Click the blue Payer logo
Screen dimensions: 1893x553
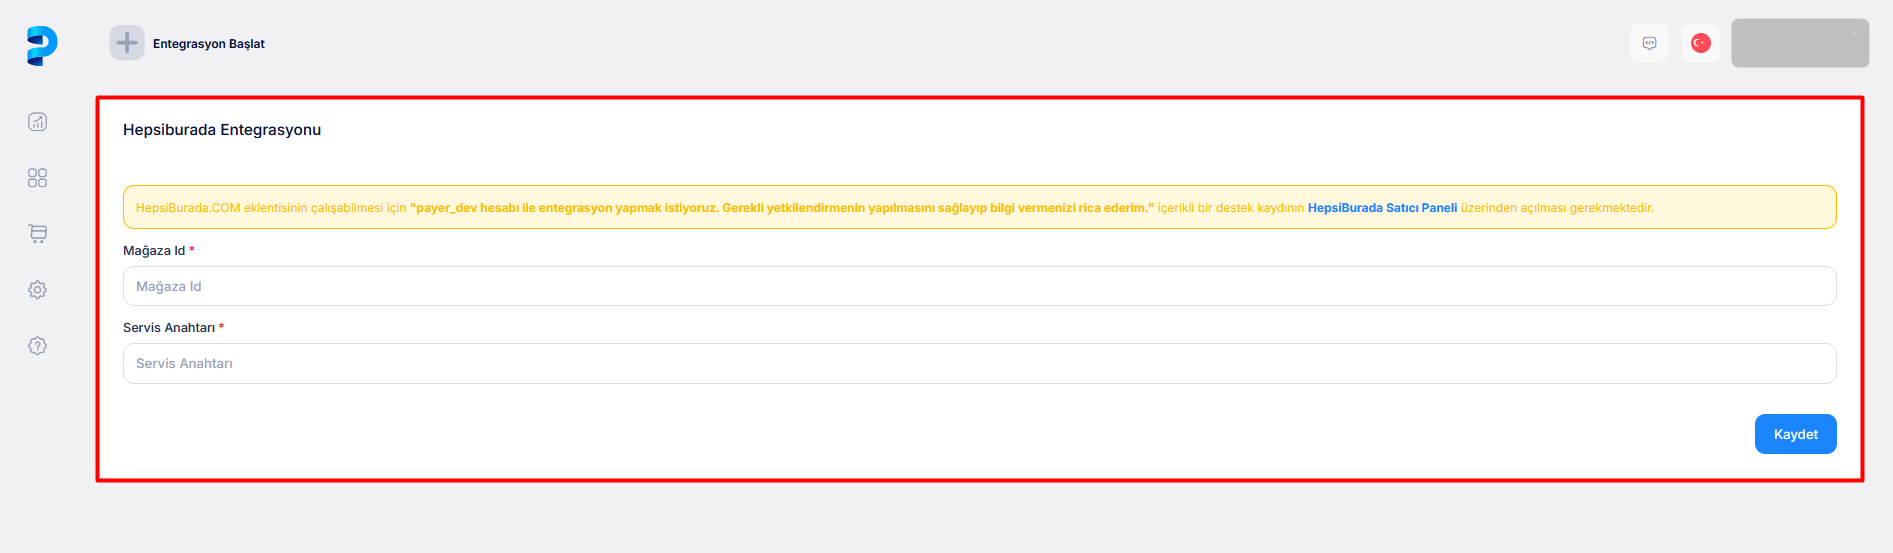pyautogui.click(x=41, y=45)
